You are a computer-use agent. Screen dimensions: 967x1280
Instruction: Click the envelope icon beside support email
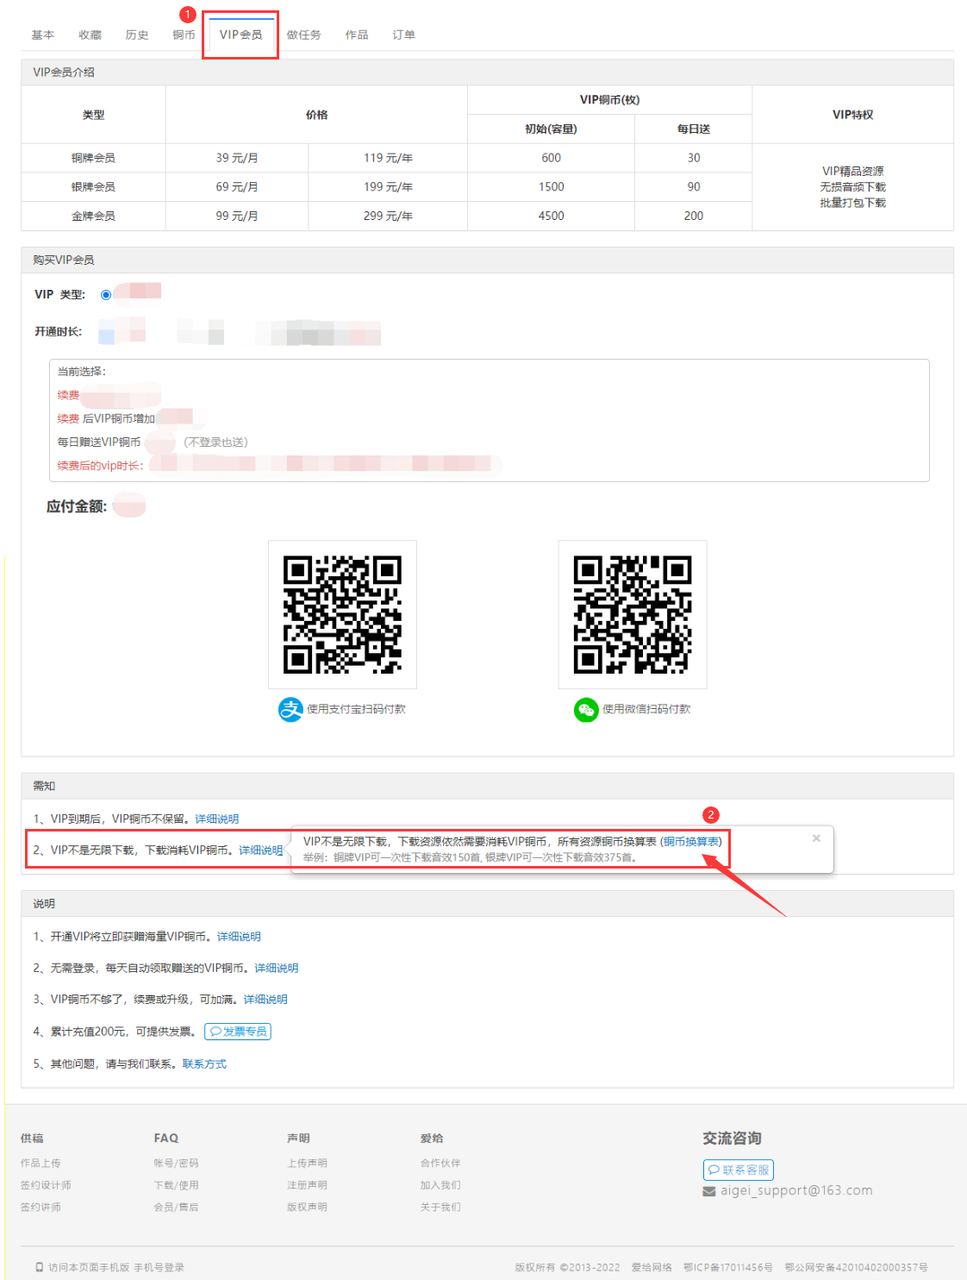pyautogui.click(x=709, y=1191)
